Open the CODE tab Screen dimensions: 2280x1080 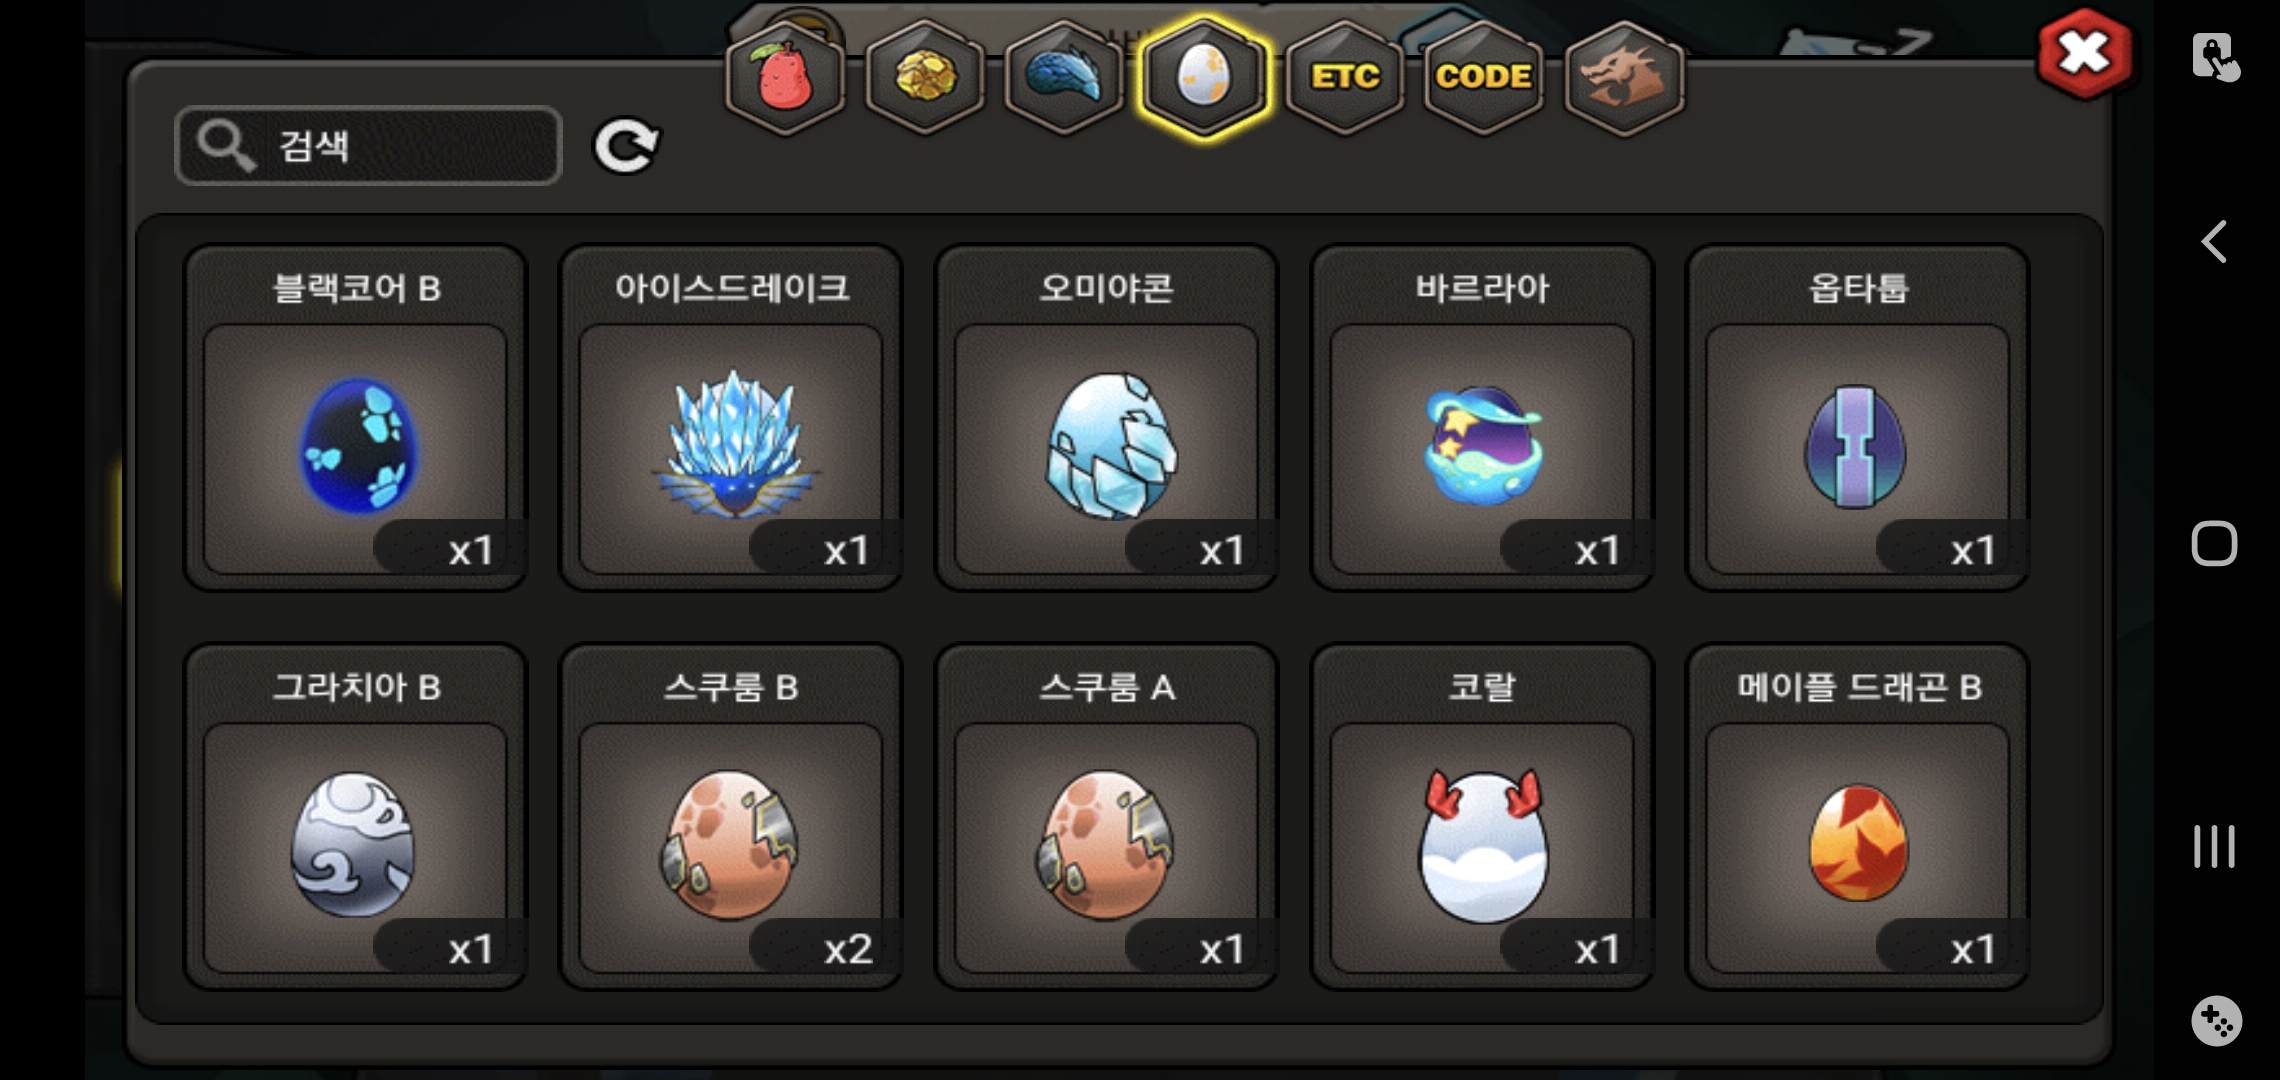1484,78
